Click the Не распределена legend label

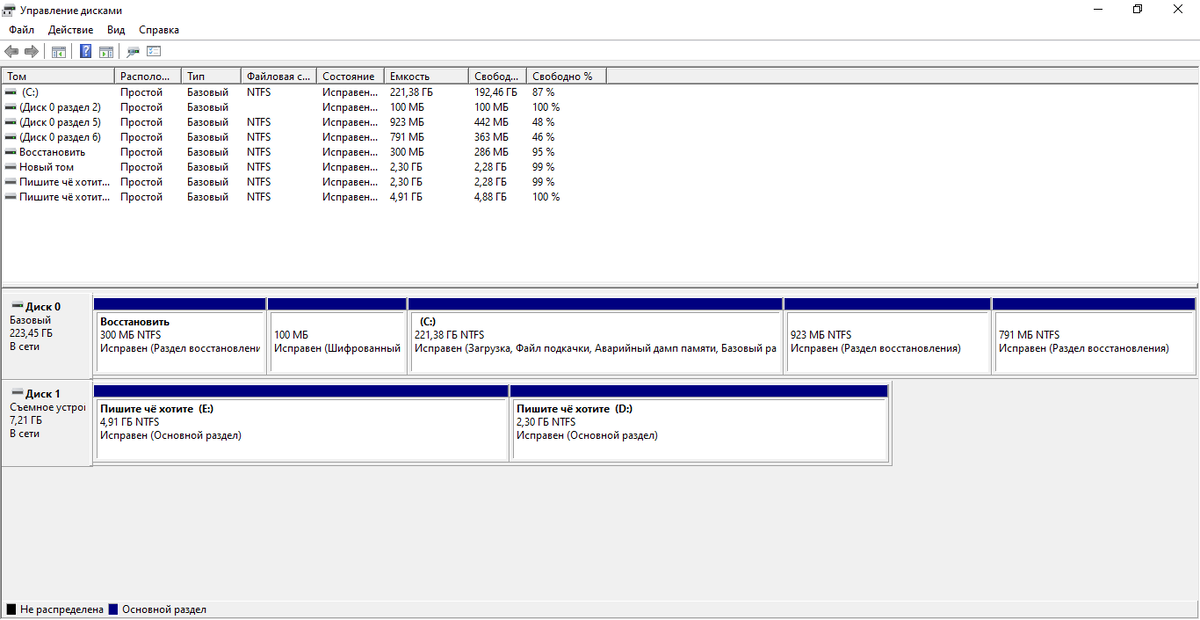tap(61, 609)
